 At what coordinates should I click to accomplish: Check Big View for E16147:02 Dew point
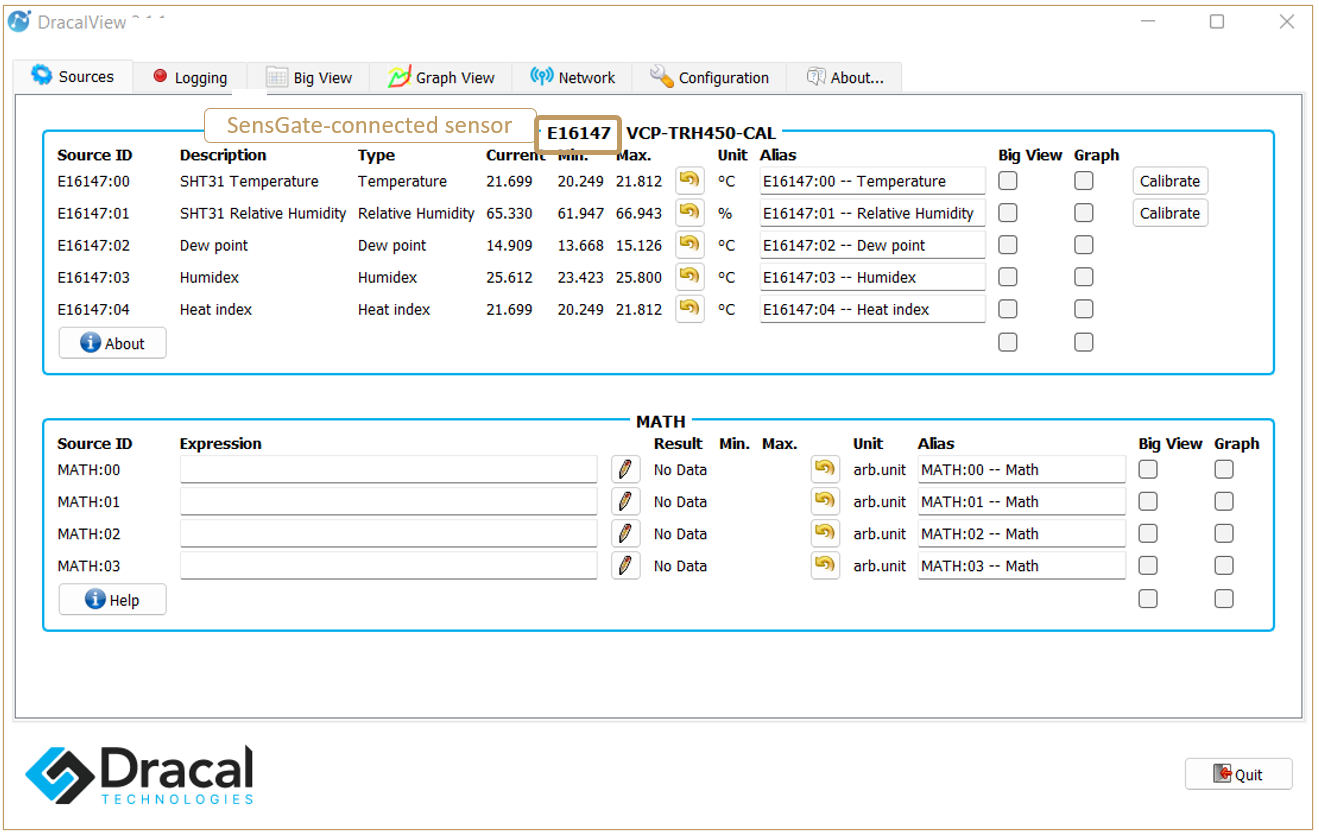pos(1008,245)
